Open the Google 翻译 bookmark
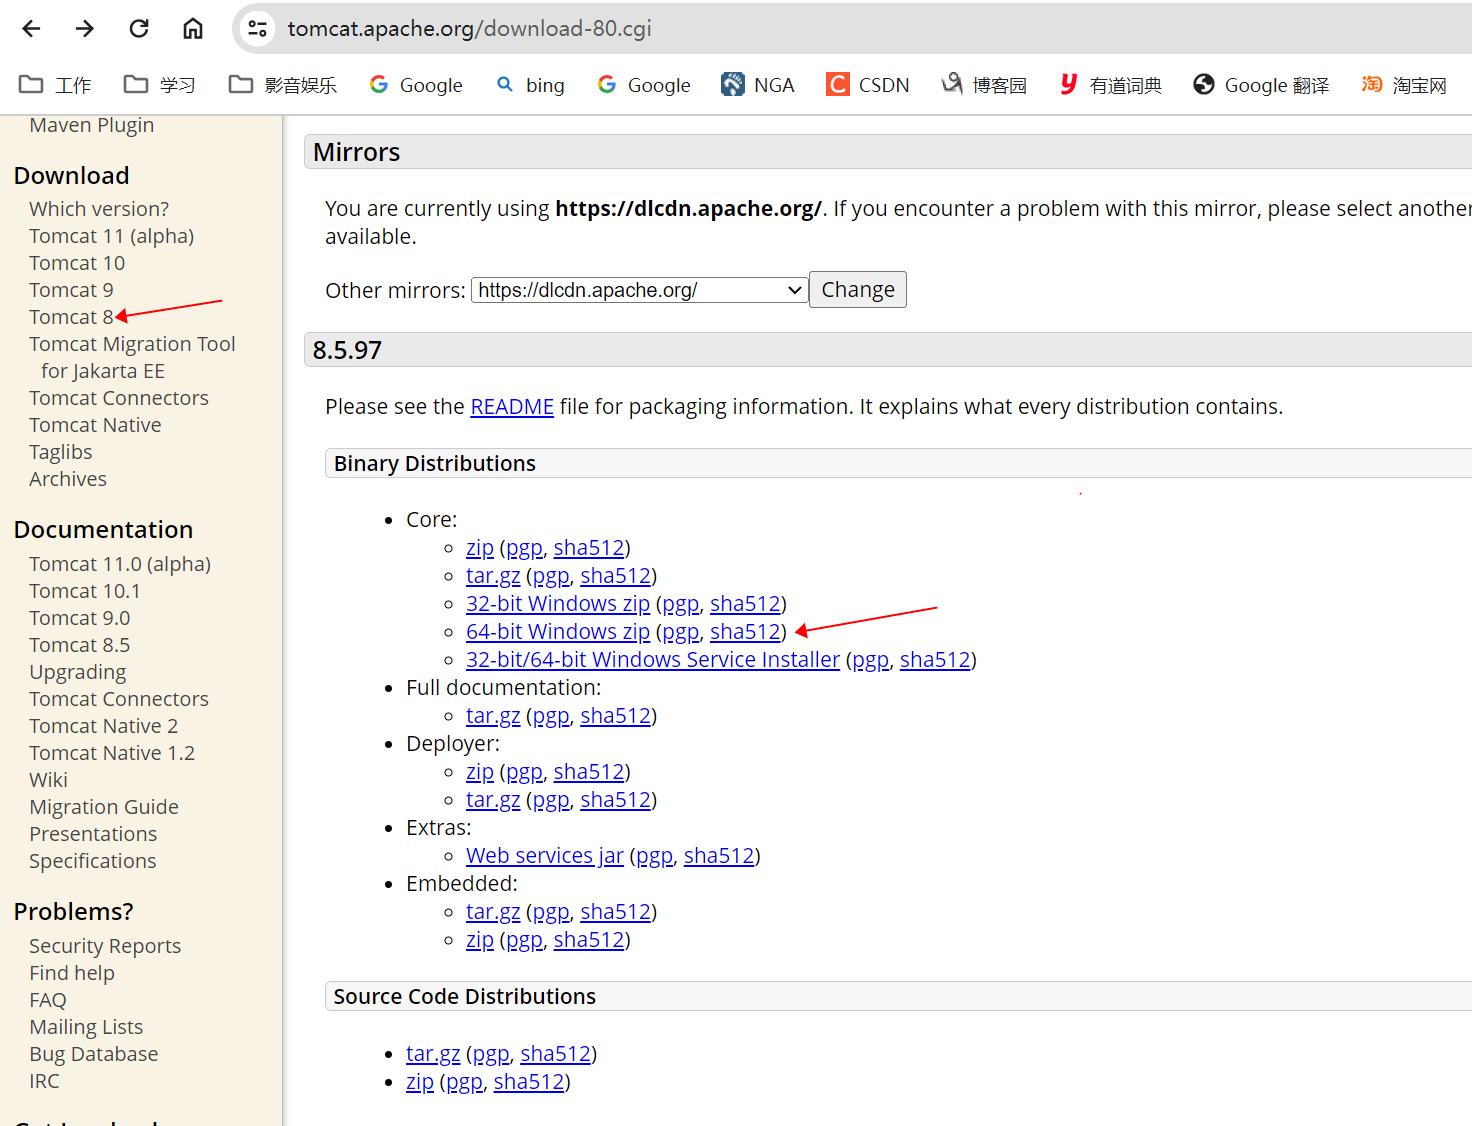 (1260, 85)
